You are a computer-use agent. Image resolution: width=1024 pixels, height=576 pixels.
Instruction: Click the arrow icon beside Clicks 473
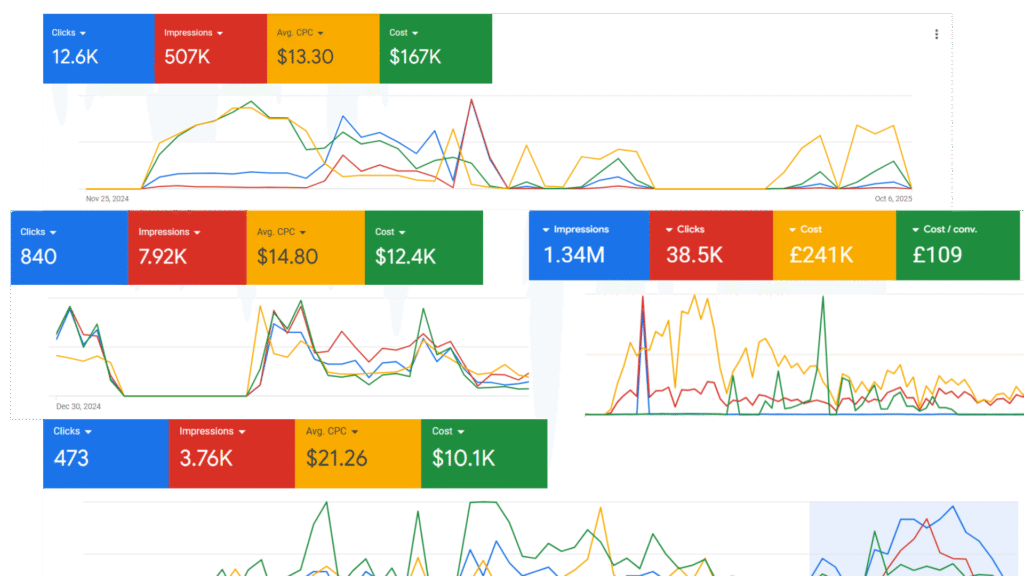click(x=88, y=432)
